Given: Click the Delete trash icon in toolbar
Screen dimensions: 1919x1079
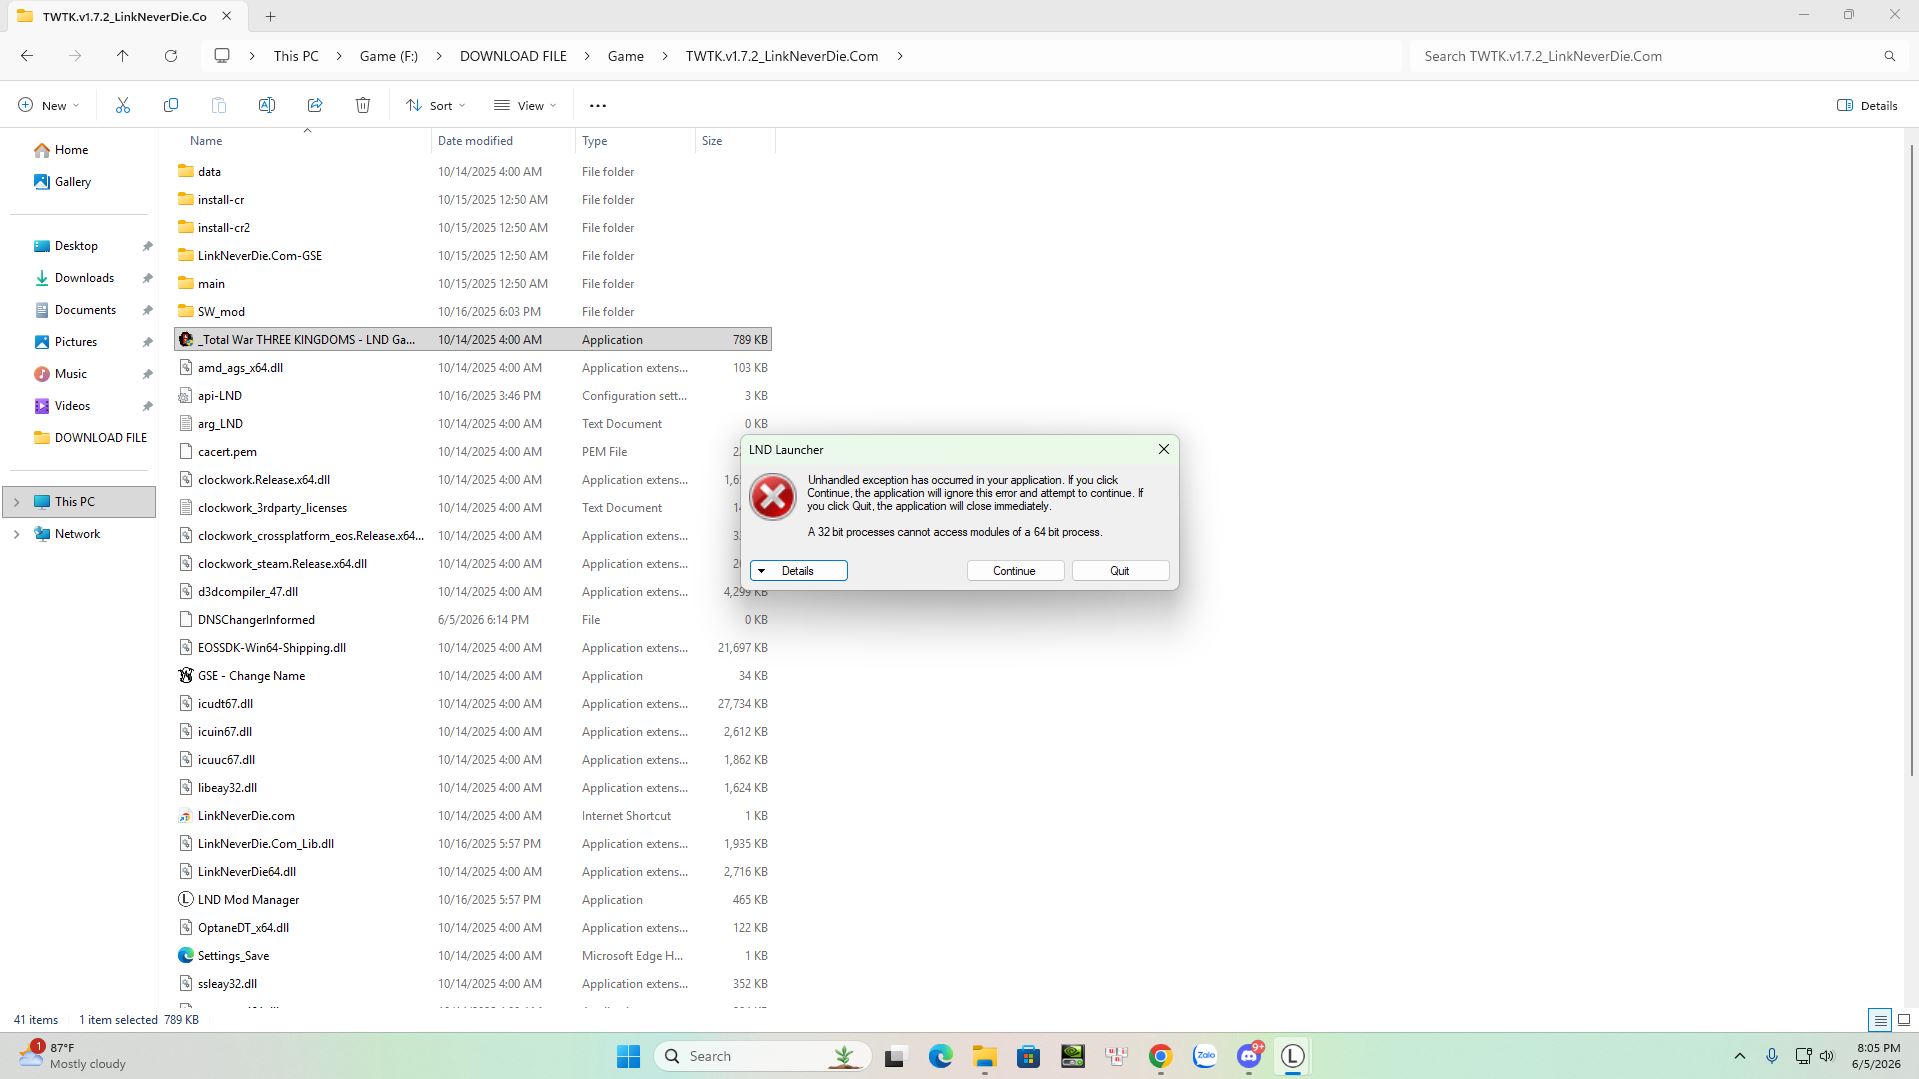Looking at the screenshot, I should [x=363, y=105].
